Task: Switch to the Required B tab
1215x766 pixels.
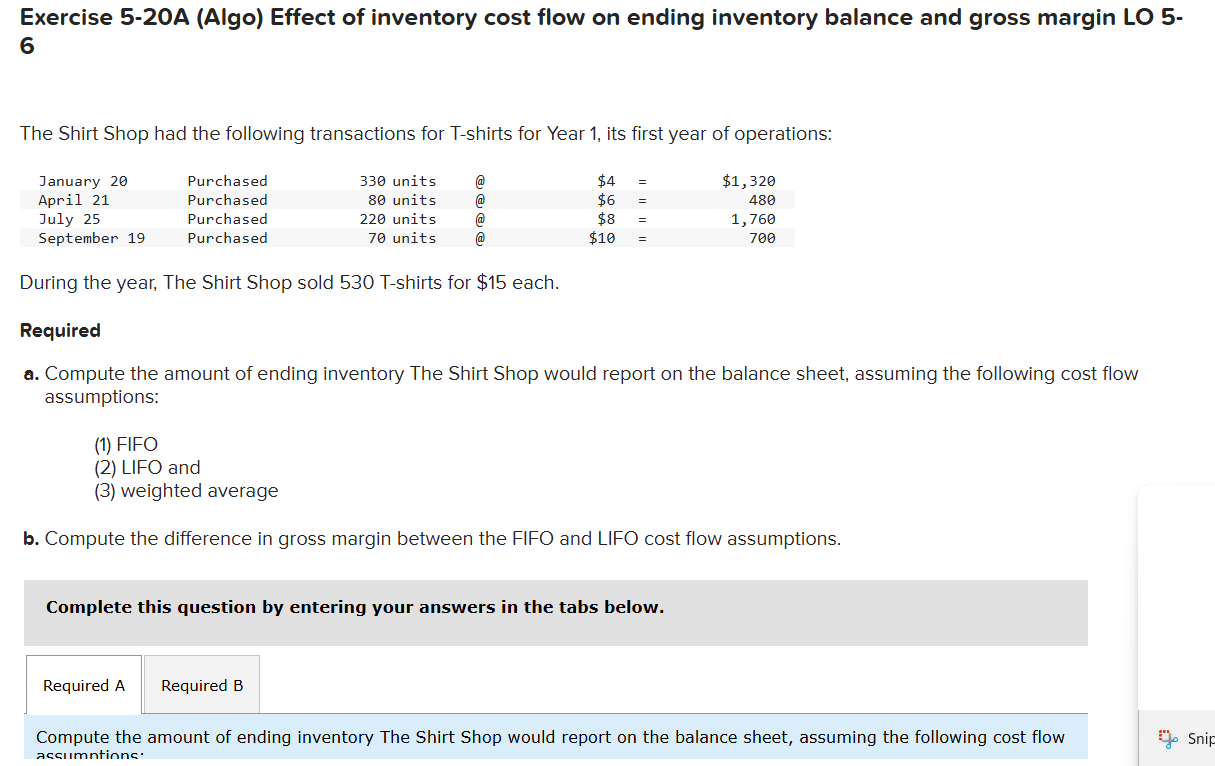Action: click(x=201, y=685)
